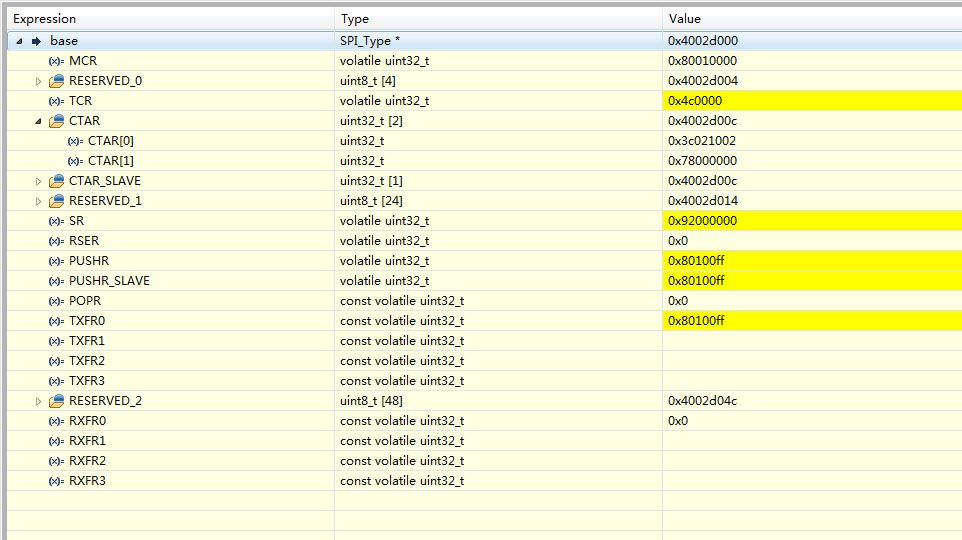Select the PUSHR_SLAVE register name

[x=109, y=281]
